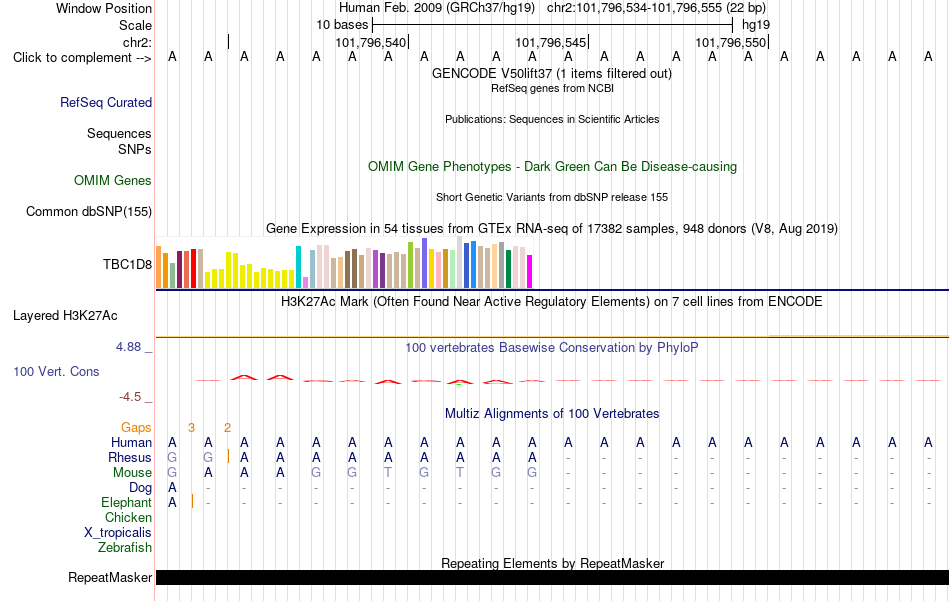Click 'Multiz Alignments of 100 Vertebrates' title
This screenshot has width=950, height=601.
(552, 414)
